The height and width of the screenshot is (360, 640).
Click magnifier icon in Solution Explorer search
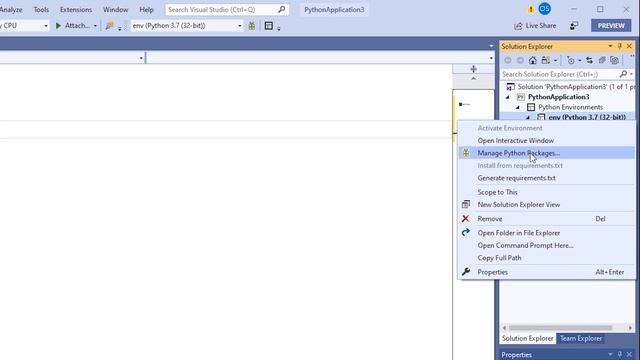(x=623, y=74)
